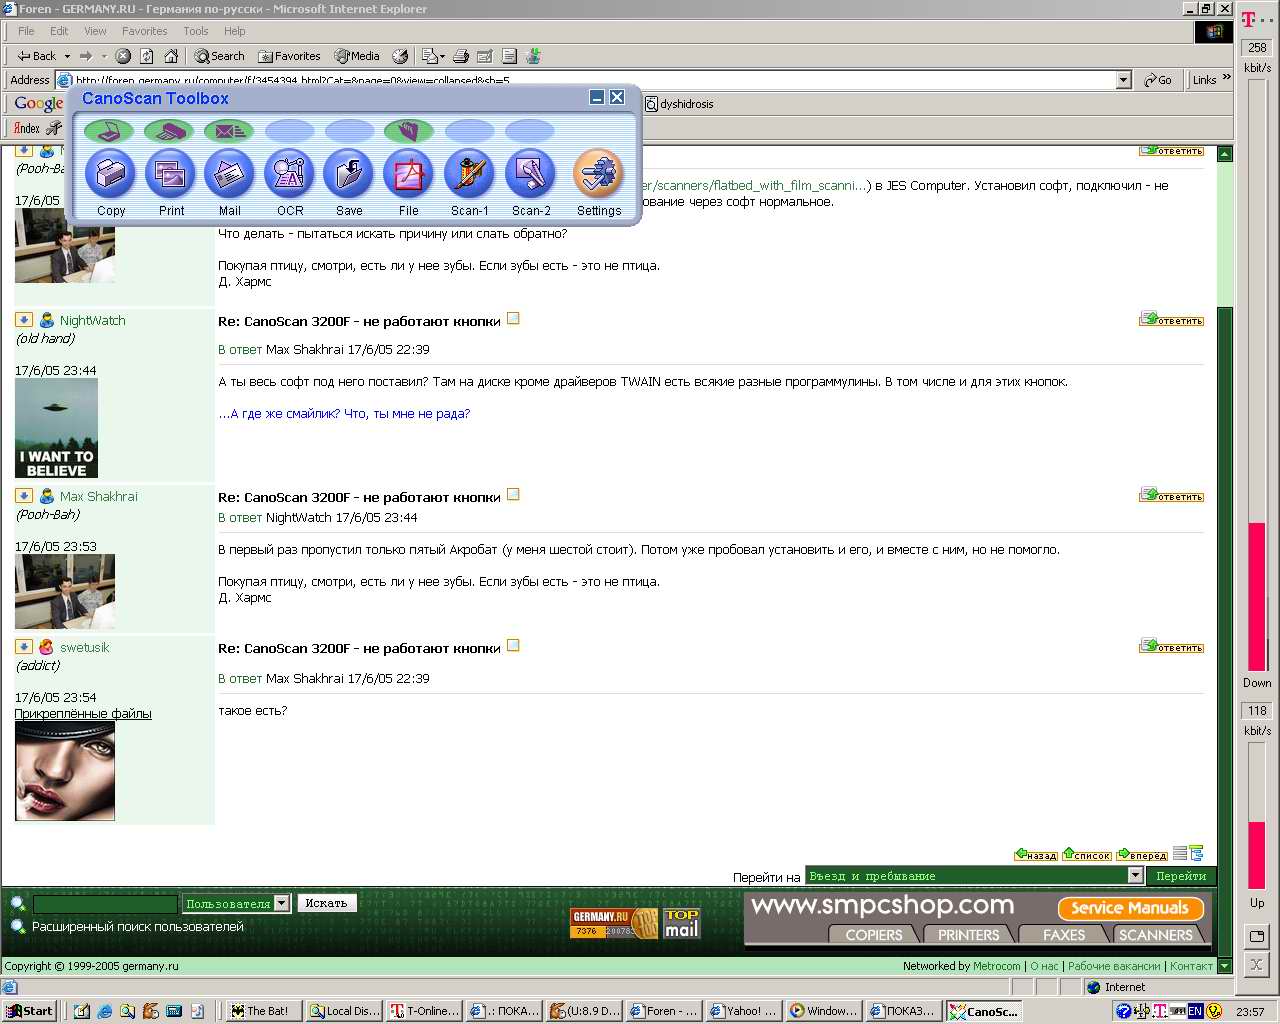The width and height of the screenshot is (1280, 1024).
Task: Click the green envelope oval above Mail
Action: pos(229,131)
